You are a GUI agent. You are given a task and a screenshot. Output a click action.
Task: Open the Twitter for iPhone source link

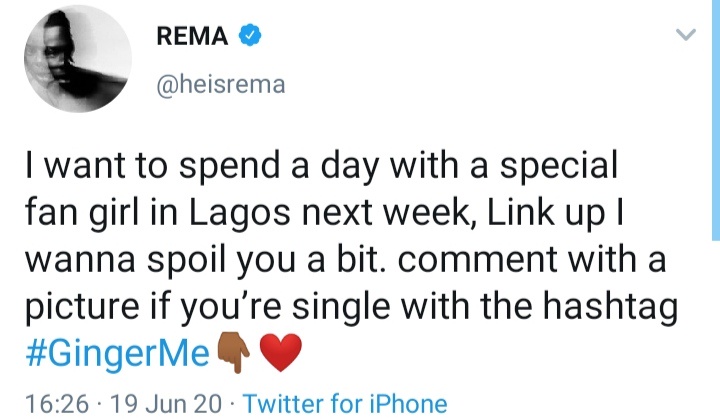(x=344, y=403)
